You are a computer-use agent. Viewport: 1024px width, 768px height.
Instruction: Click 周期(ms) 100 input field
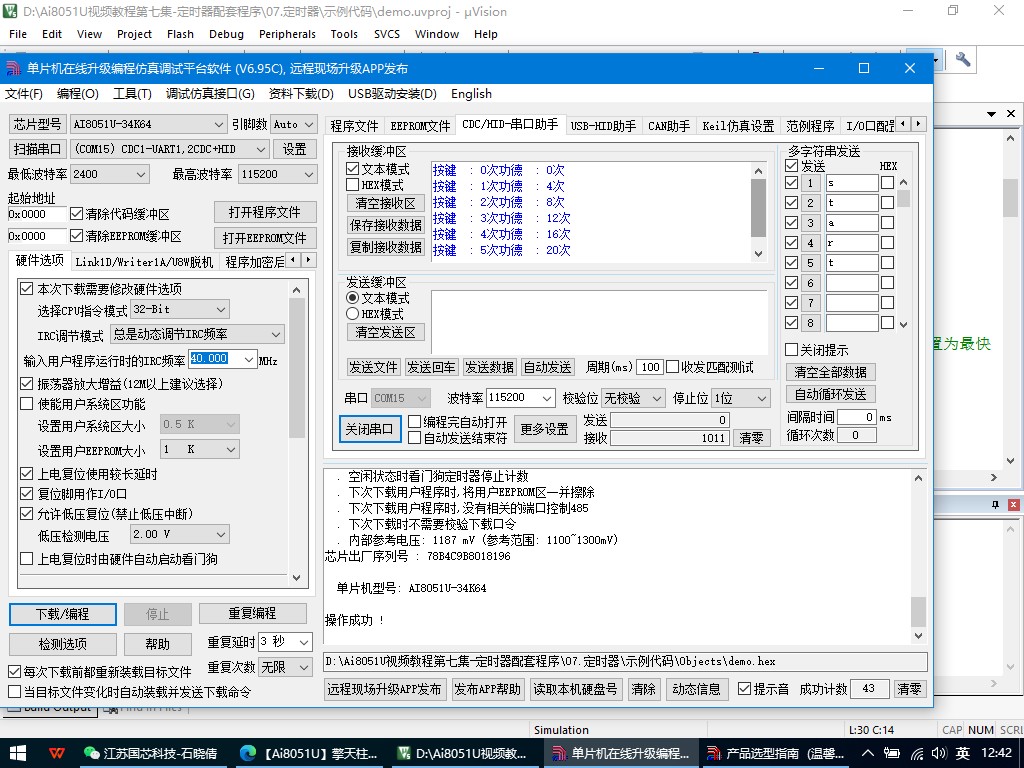tap(650, 367)
